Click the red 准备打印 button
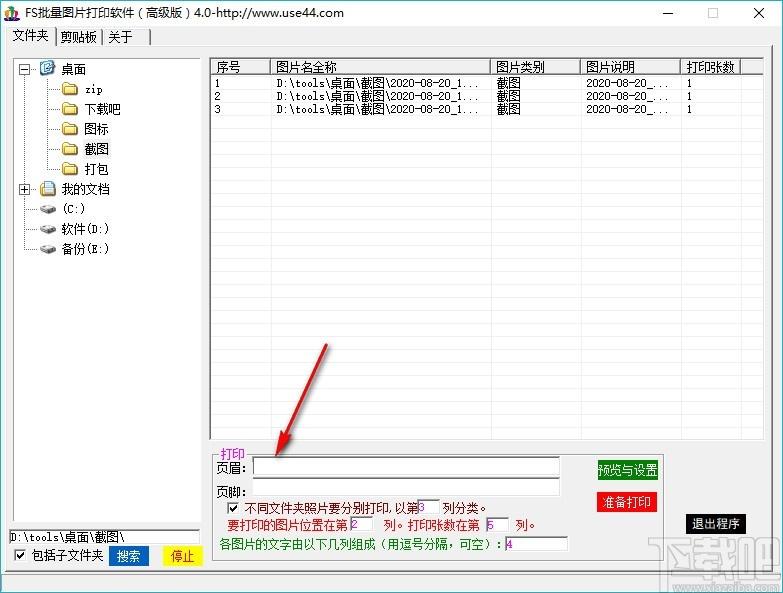Screen dimensions: 783x593 627,502
